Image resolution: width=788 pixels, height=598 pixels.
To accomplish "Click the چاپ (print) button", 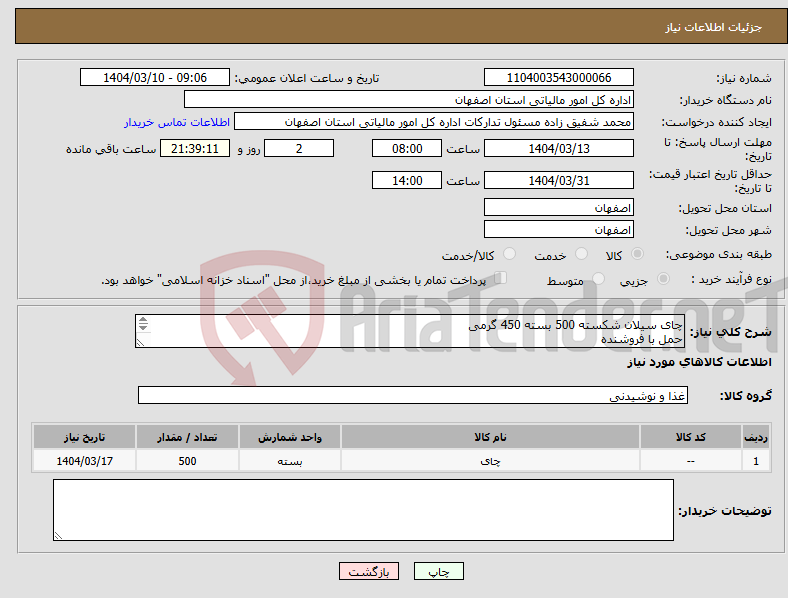I will pos(439,571).
